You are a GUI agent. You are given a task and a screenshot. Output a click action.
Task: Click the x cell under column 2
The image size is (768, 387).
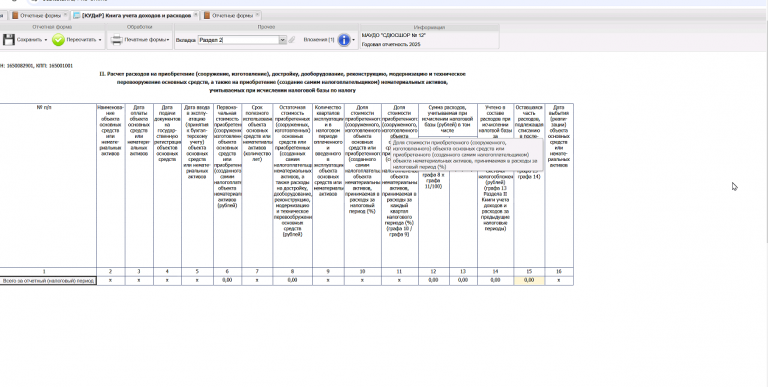tap(111, 280)
